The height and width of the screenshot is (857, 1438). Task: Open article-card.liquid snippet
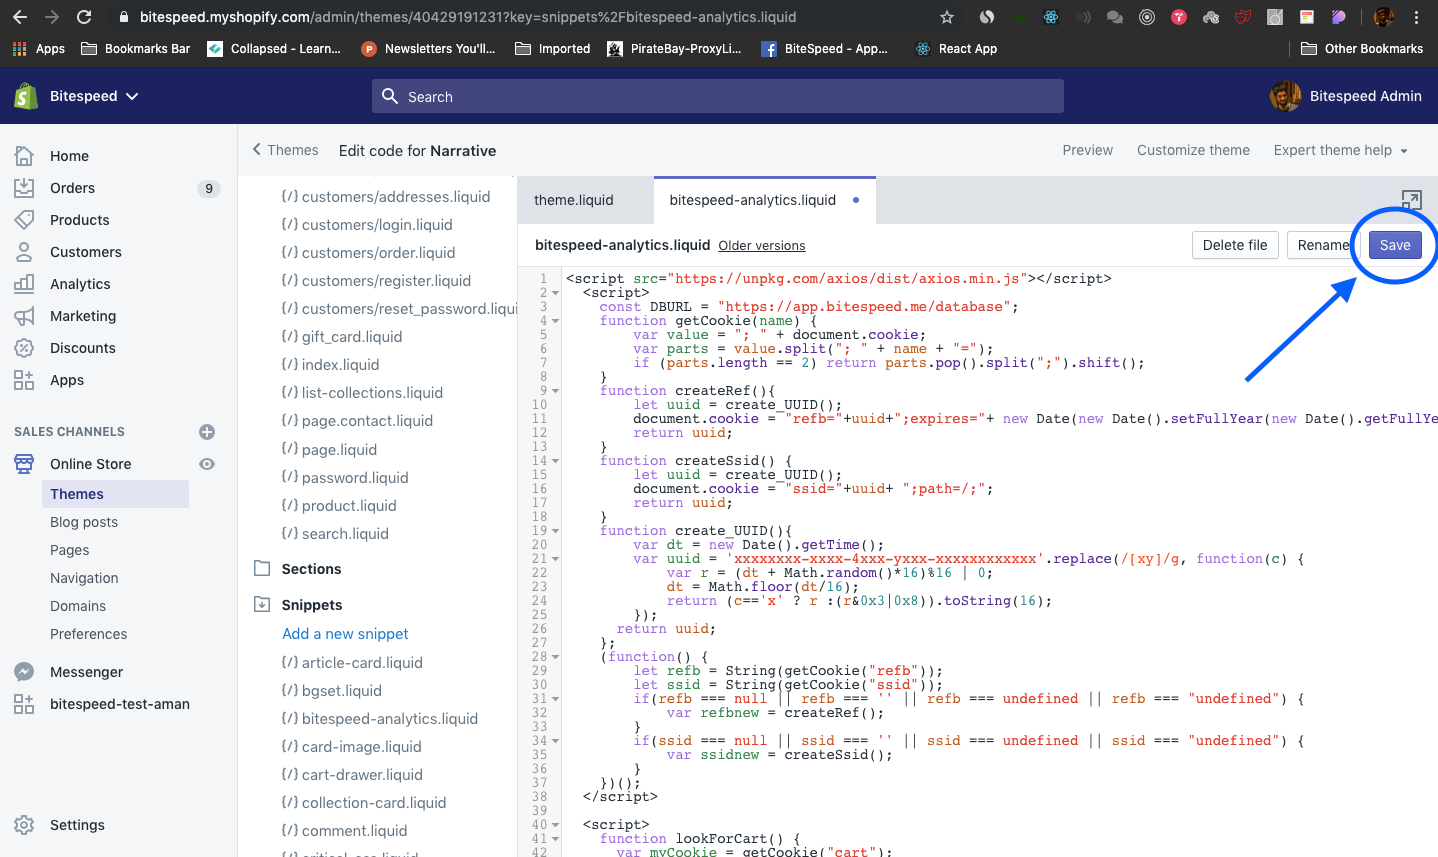pos(362,663)
